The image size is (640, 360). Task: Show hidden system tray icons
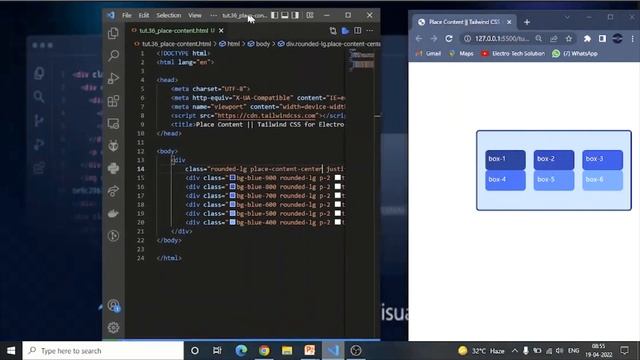click(x=515, y=351)
